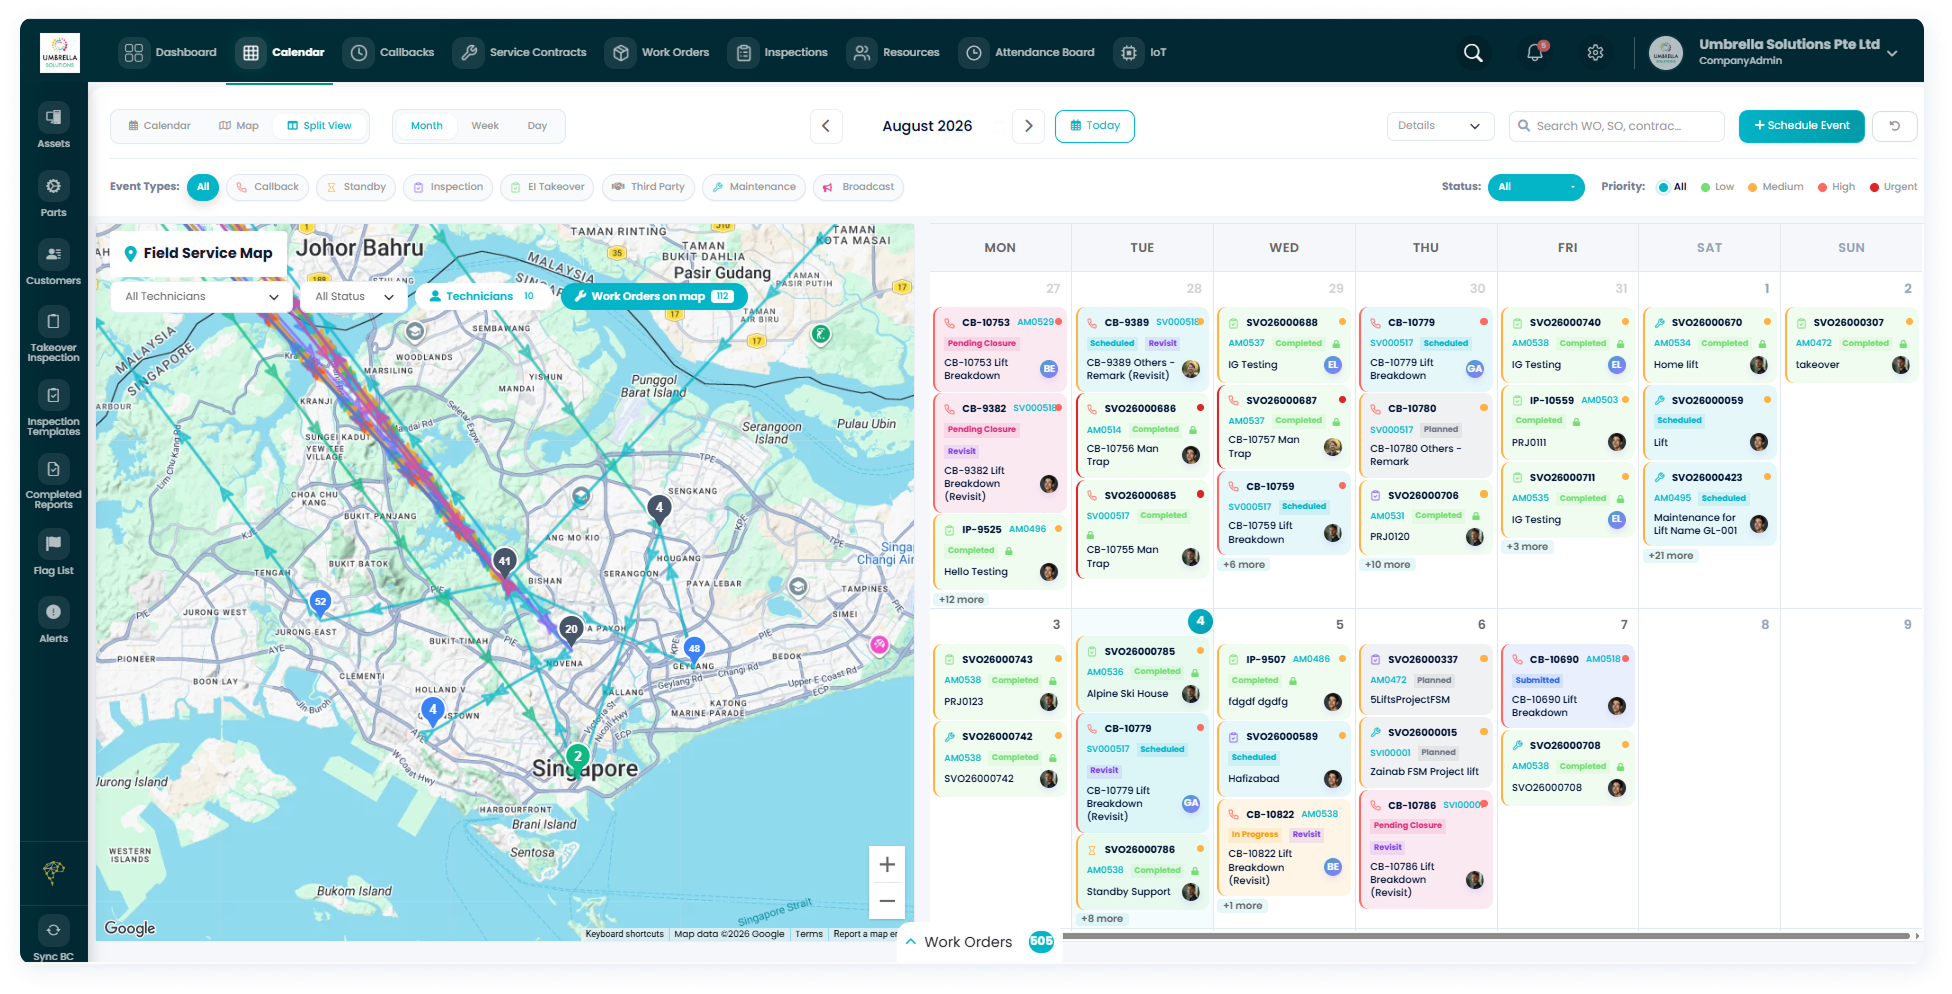Toggle the Callback event type filter
Image resolution: width=1952 pixels, height=994 pixels.
(267, 187)
